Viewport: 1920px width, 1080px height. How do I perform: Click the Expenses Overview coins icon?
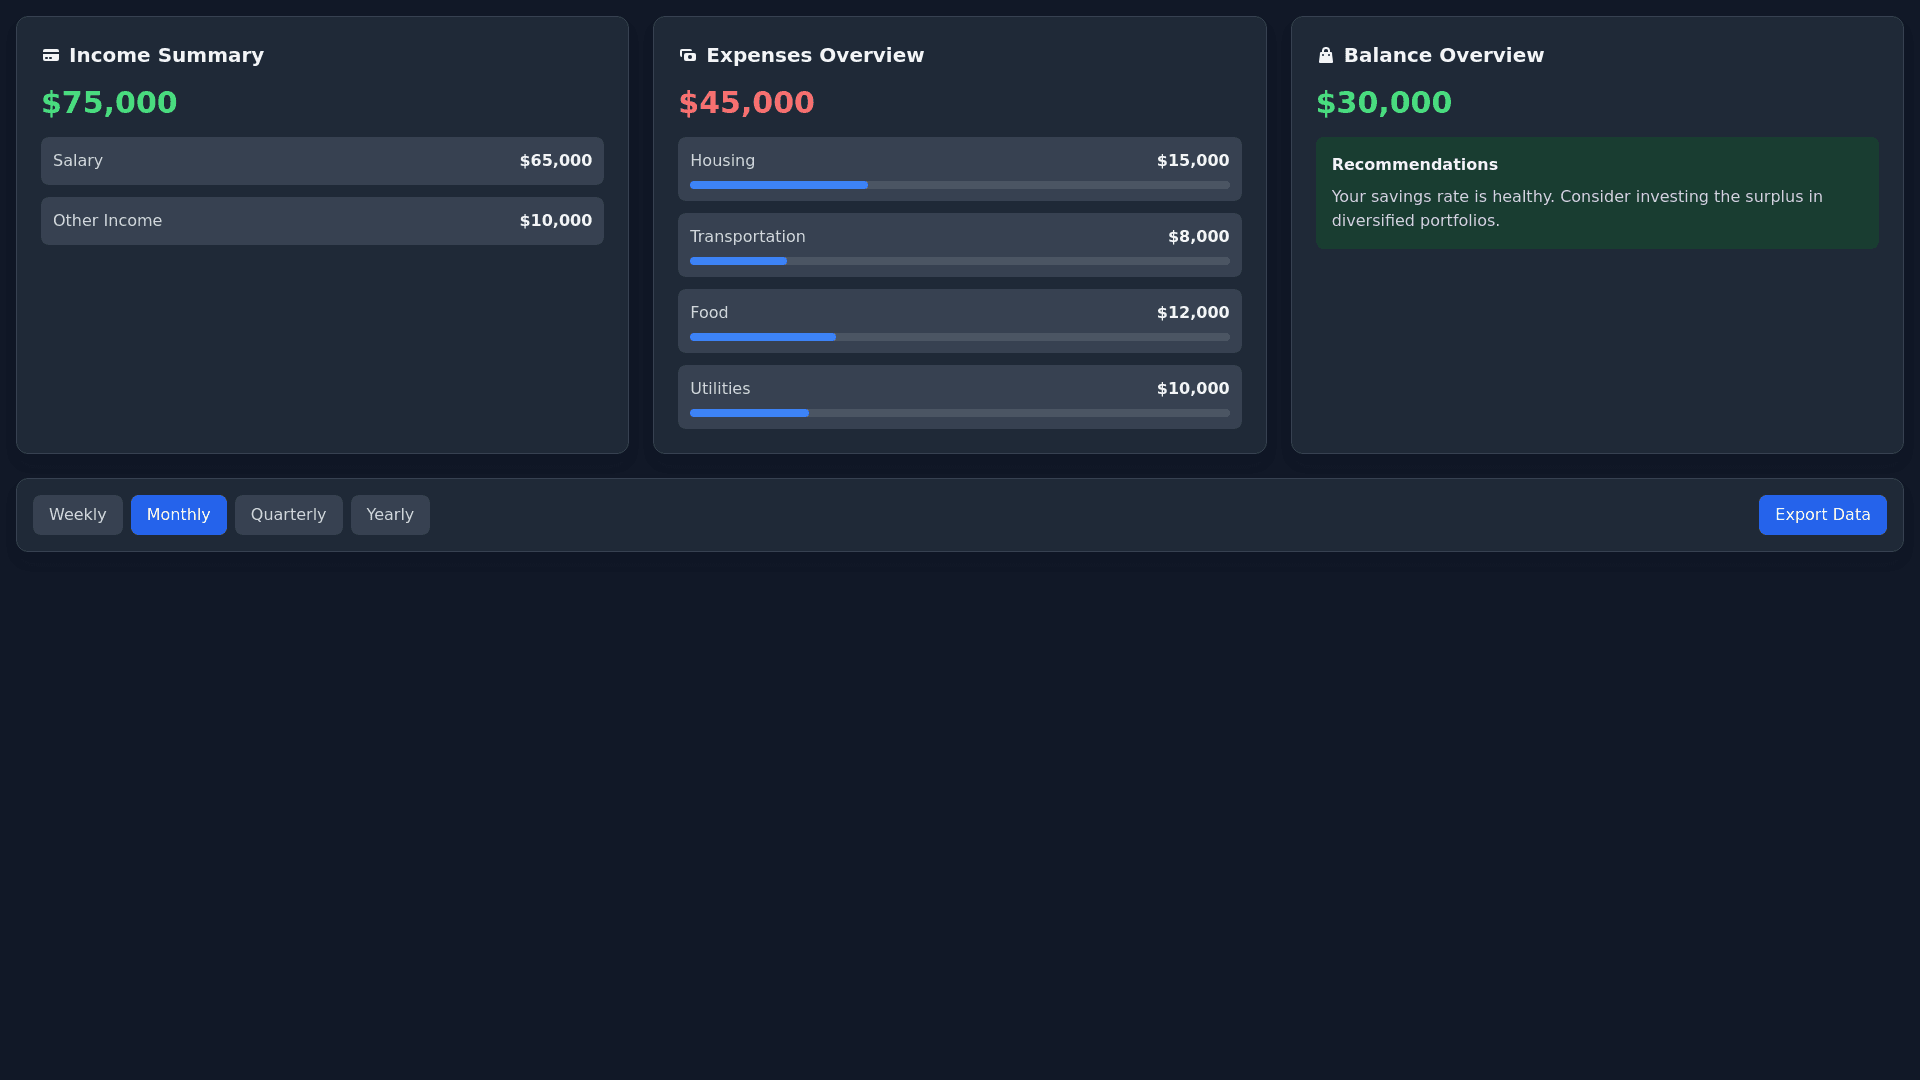point(688,55)
